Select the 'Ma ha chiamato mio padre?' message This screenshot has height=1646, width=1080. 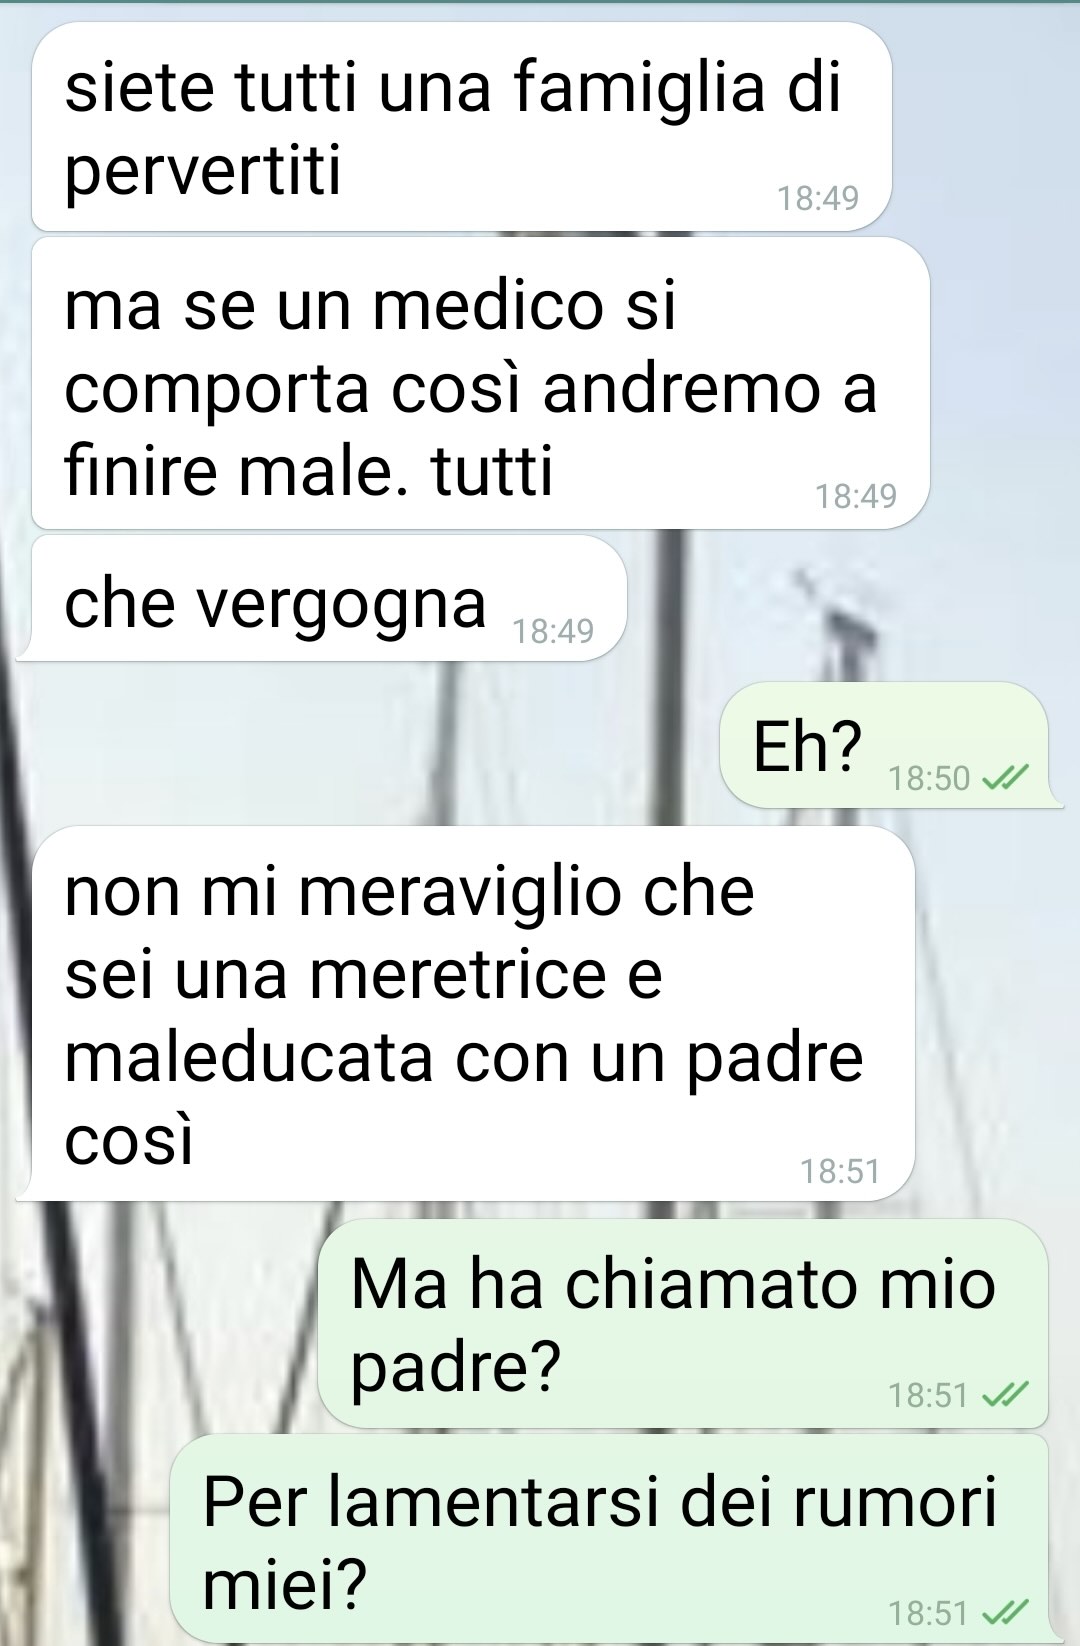pos(683,1324)
